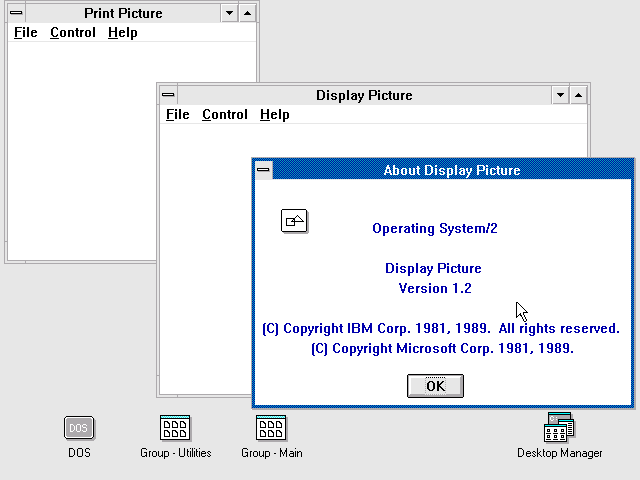Click "Display Picture" text in dialog body
The image size is (640, 480).
pyautogui.click(x=433, y=269)
